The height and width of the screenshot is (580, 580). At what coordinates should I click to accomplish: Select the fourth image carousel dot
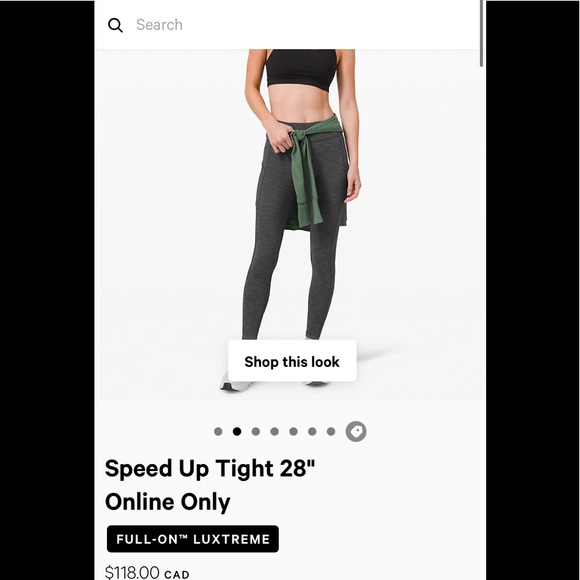click(274, 431)
